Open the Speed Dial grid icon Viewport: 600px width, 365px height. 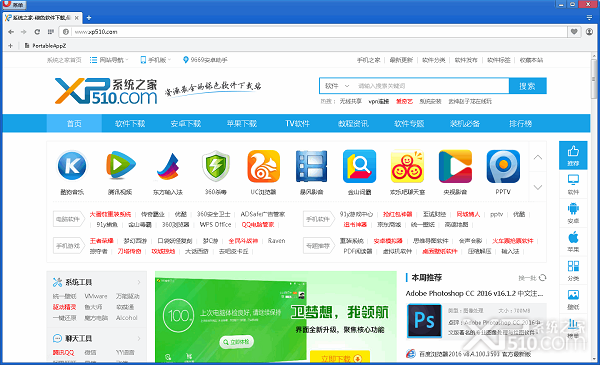pyautogui.click(x=51, y=32)
